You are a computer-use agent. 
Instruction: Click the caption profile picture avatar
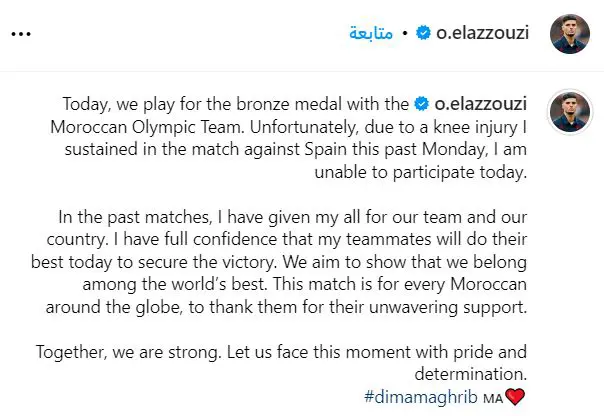570,112
